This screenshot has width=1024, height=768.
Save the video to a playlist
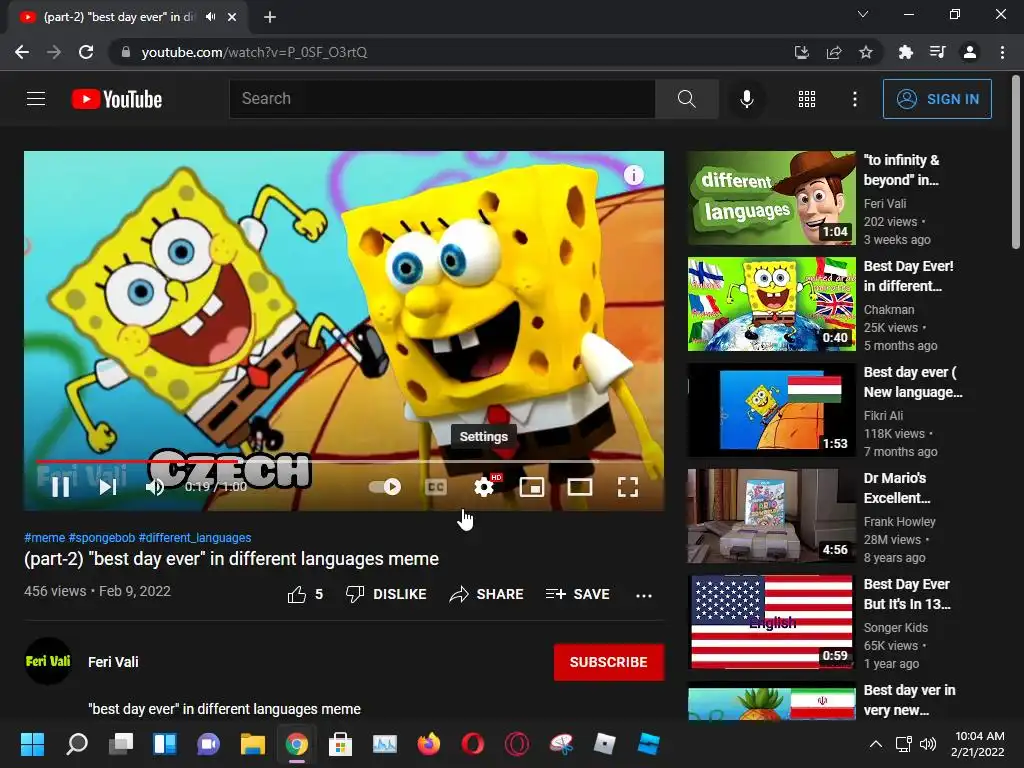[x=578, y=594]
